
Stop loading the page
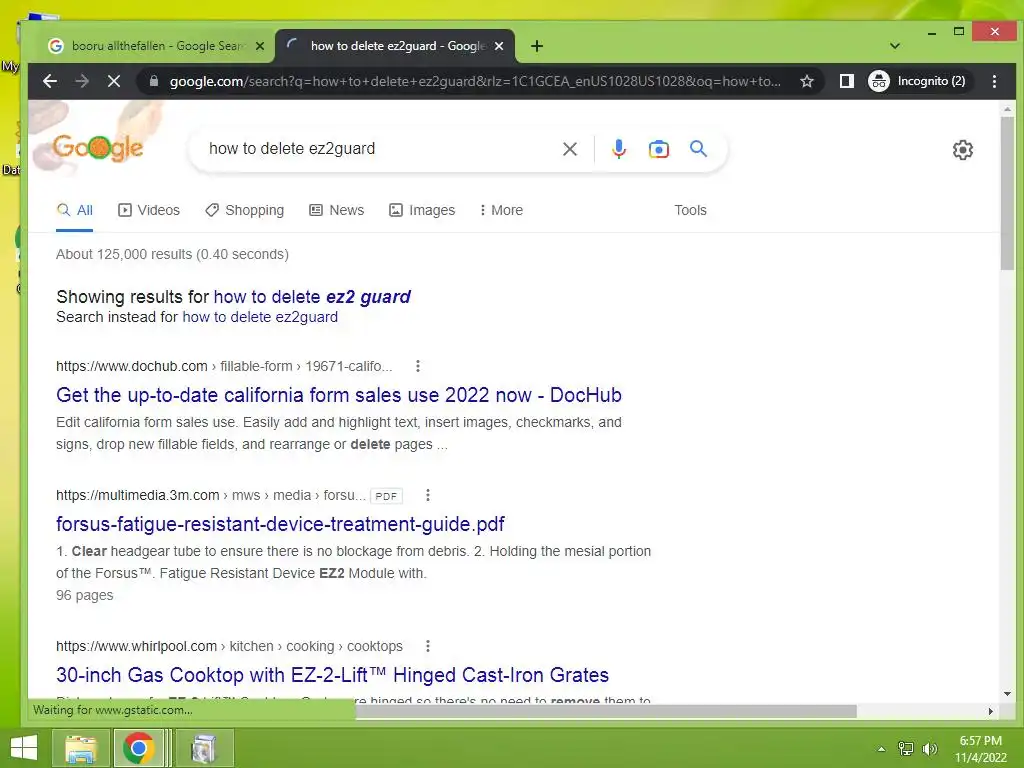(114, 81)
